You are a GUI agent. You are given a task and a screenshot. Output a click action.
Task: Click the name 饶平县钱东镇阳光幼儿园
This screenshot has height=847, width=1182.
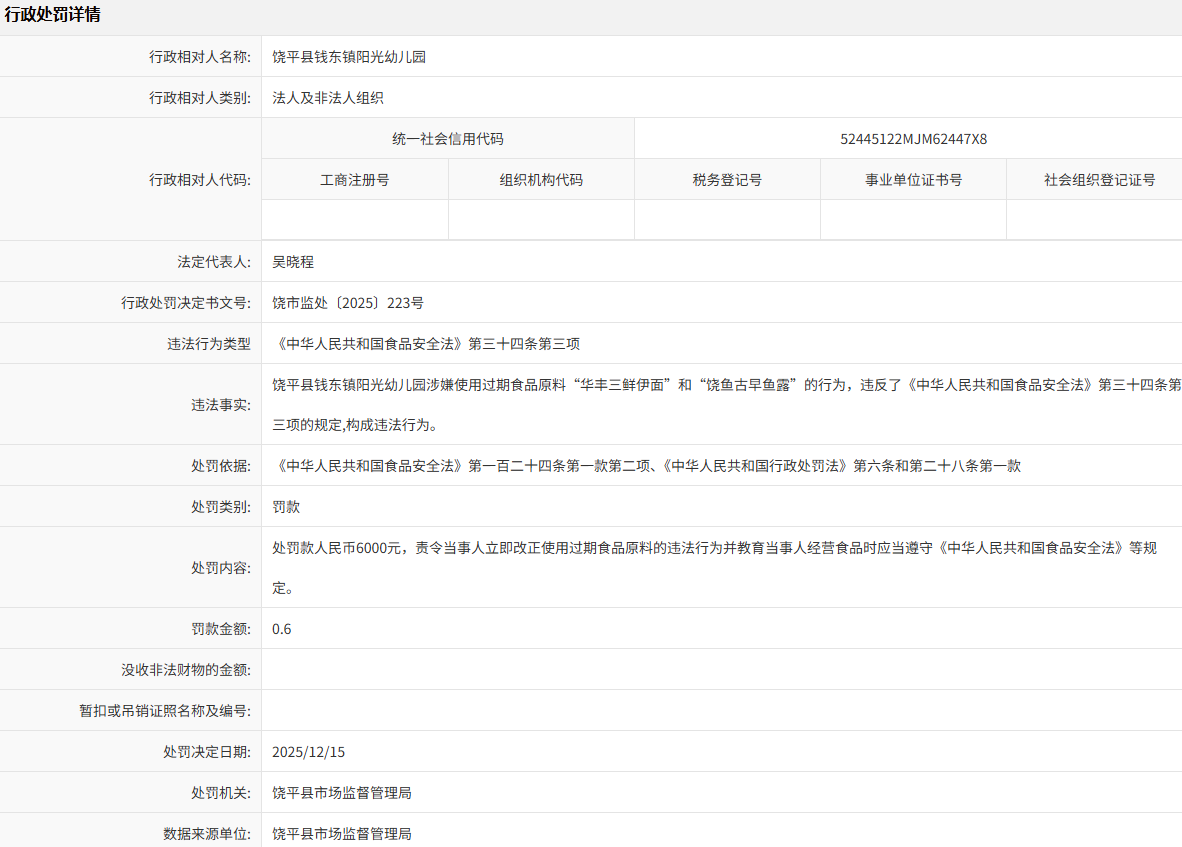pos(349,57)
